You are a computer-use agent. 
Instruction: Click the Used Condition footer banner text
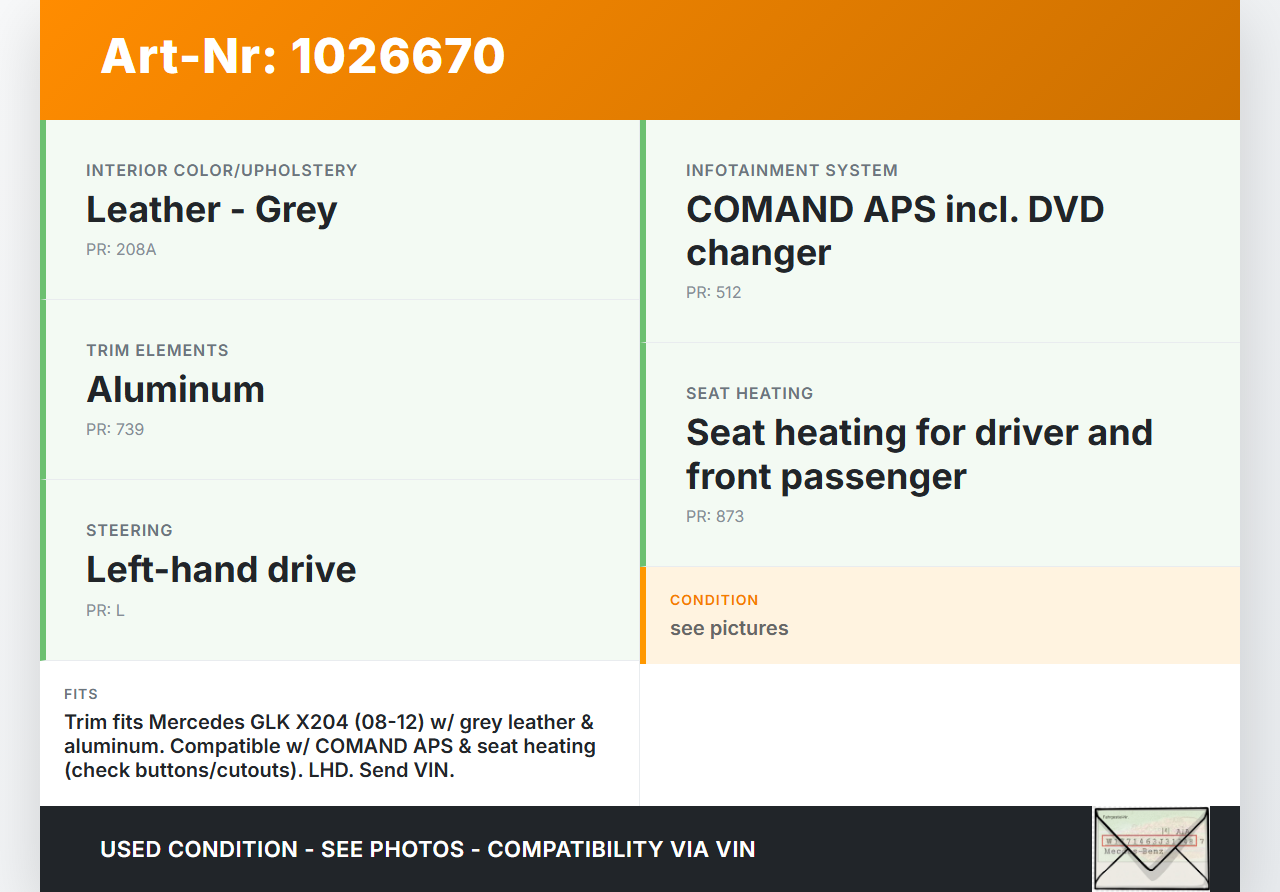pyautogui.click(x=427, y=849)
